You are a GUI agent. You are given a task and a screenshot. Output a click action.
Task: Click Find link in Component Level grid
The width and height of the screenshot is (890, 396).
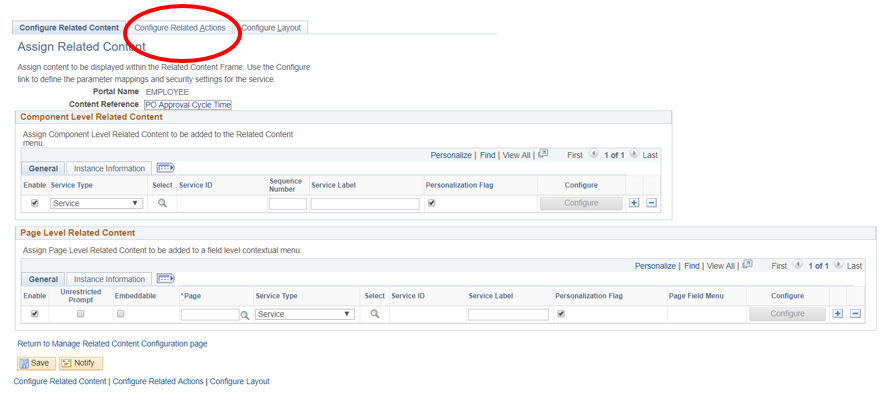pos(488,155)
